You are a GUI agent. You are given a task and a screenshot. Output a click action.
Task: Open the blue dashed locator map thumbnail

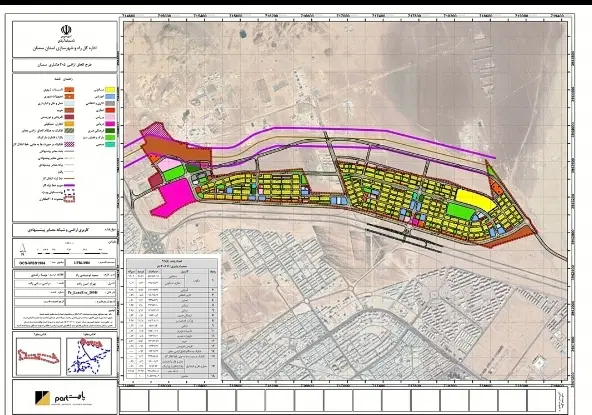tap(89, 356)
